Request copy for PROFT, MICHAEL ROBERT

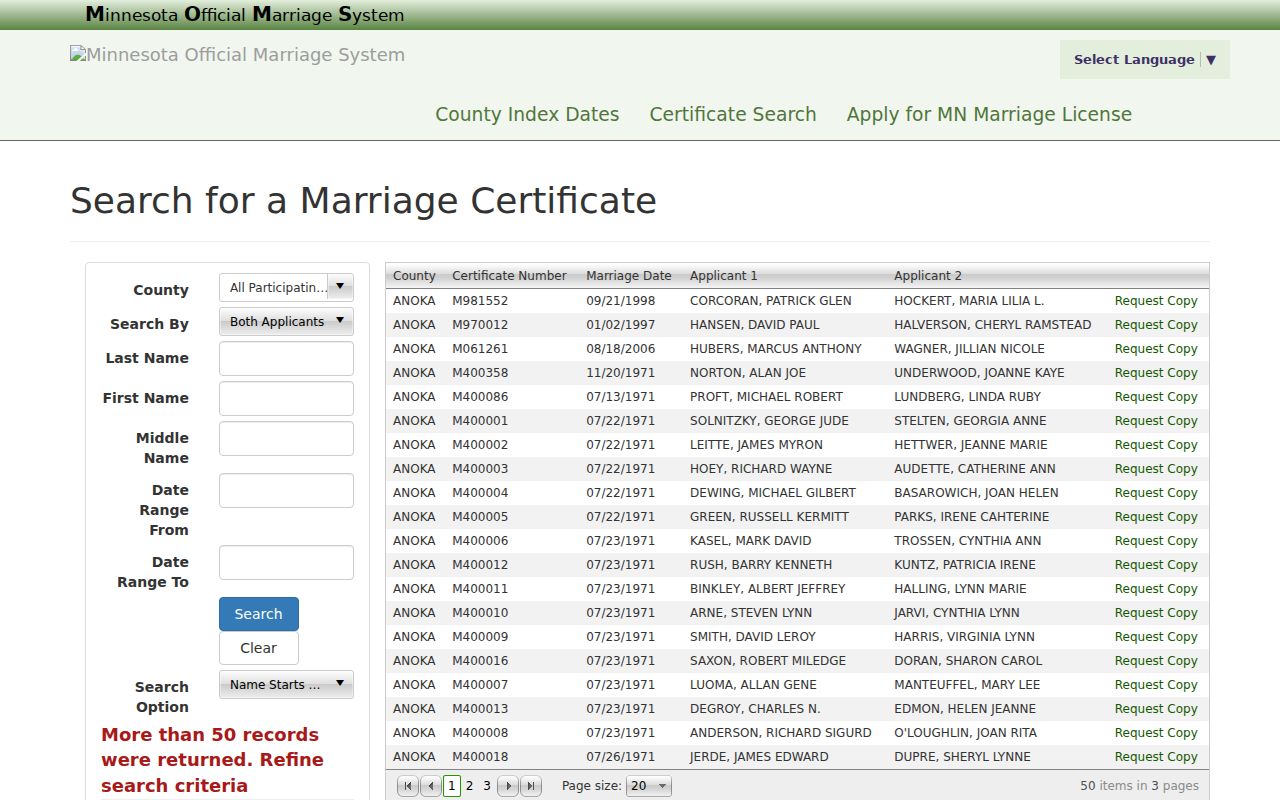pyautogui.click(x=1156, y=397)
